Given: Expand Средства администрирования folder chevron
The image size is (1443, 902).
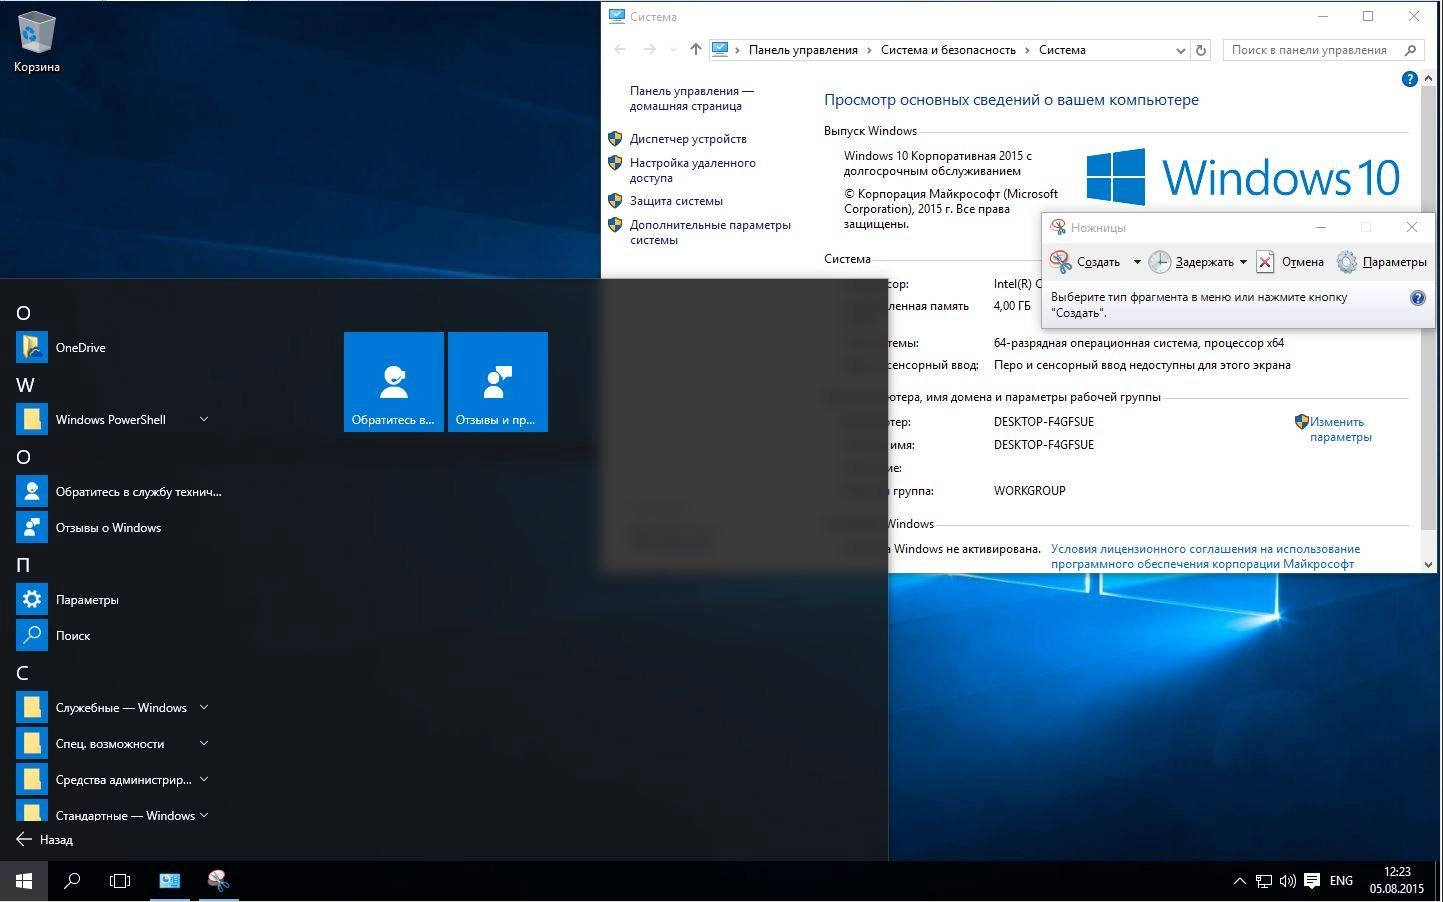Looking at the screenshot, I should click(x=204, y=779).
